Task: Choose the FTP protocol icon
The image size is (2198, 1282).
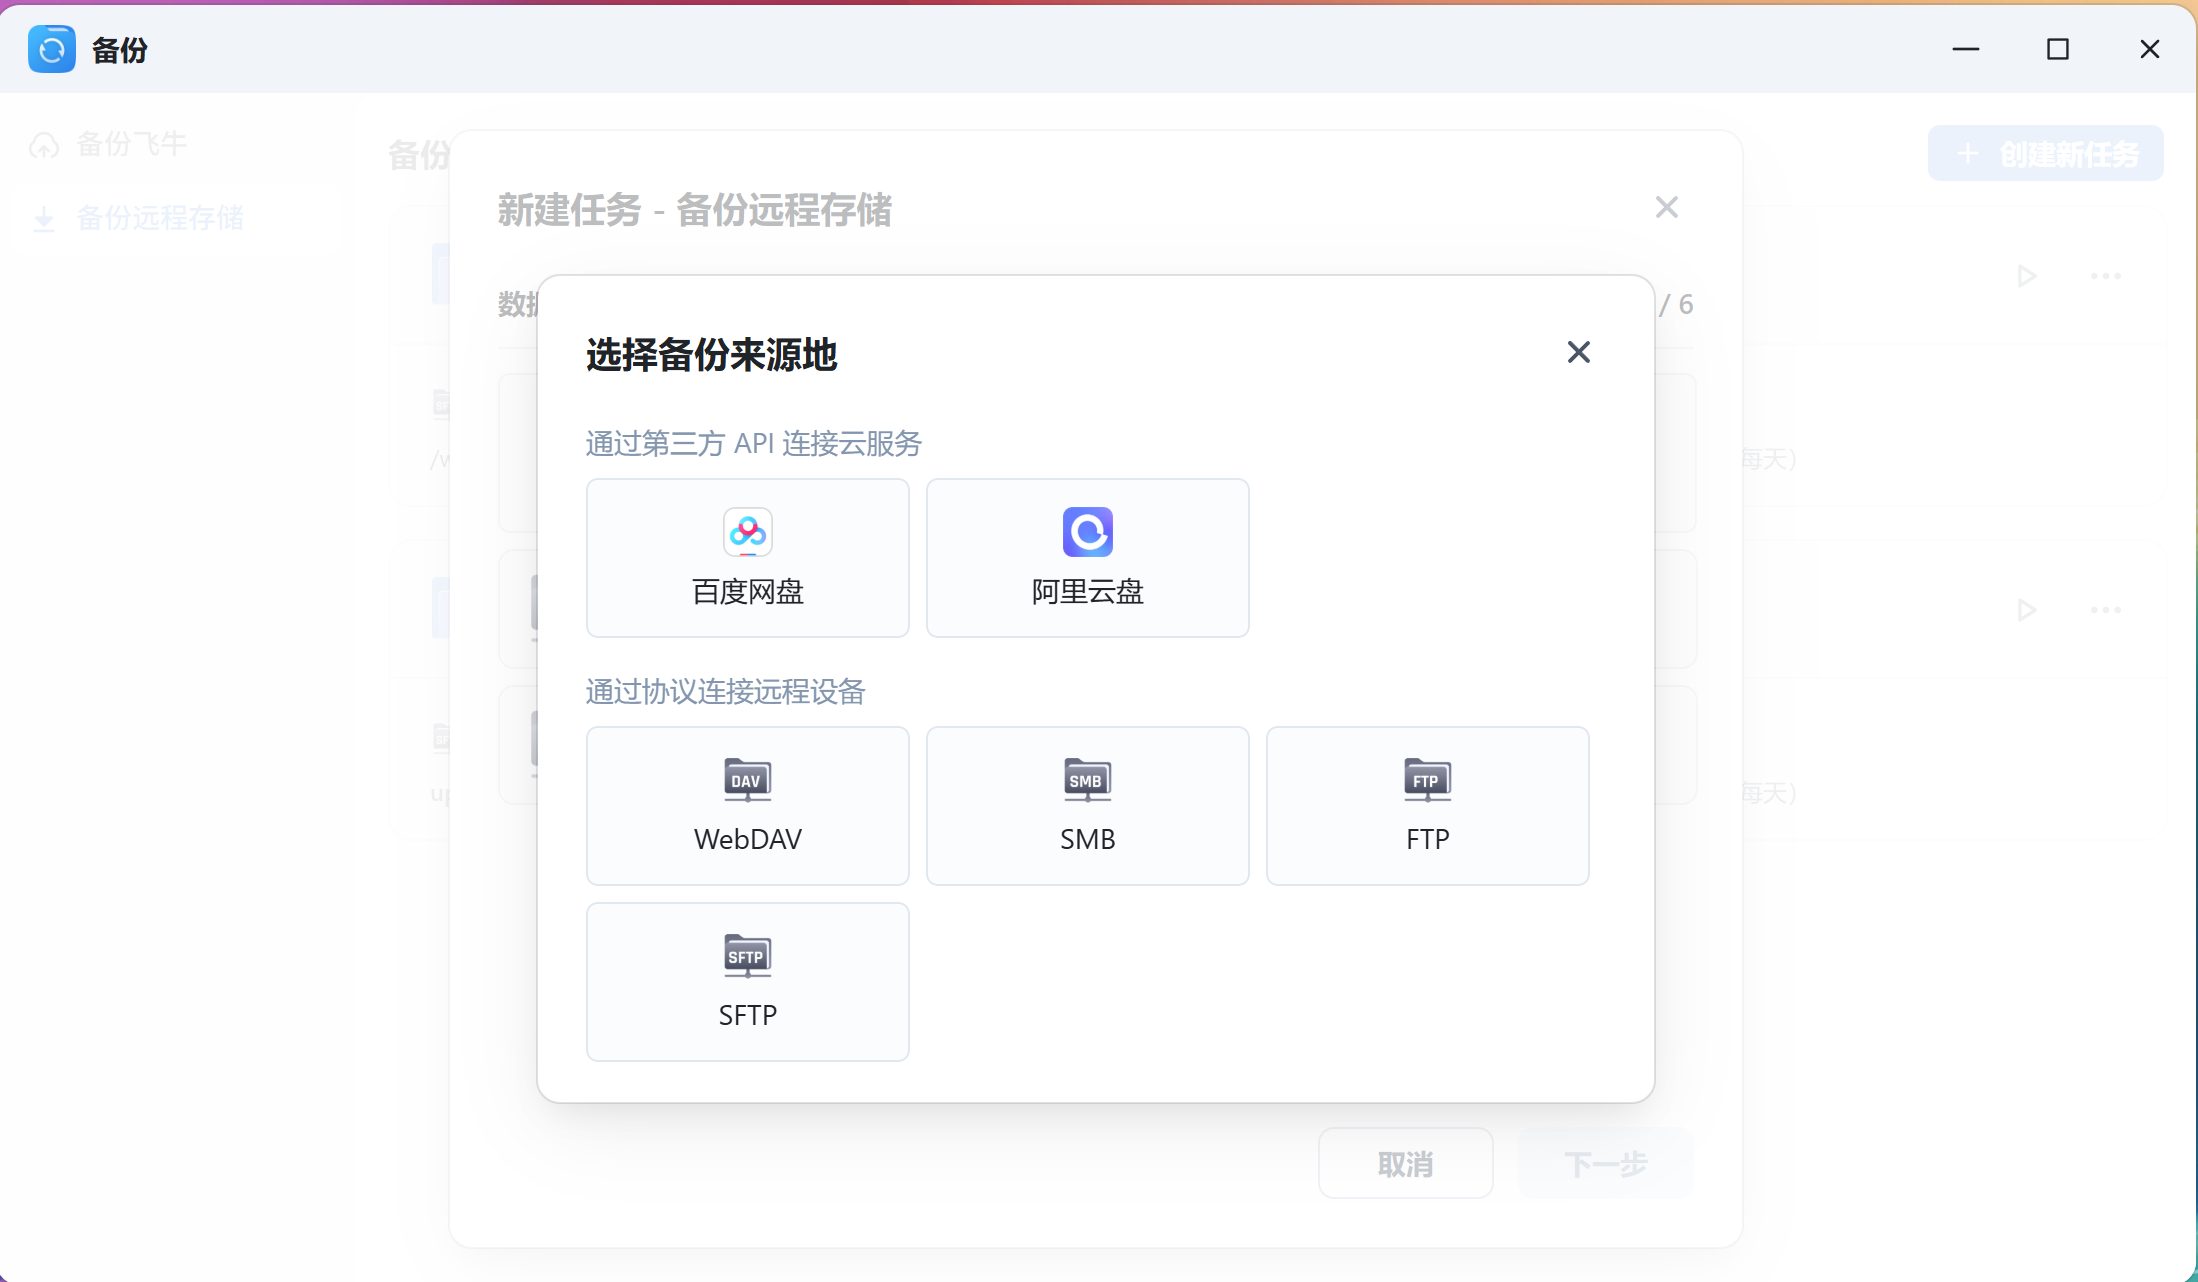Action: pos(1427,780)
